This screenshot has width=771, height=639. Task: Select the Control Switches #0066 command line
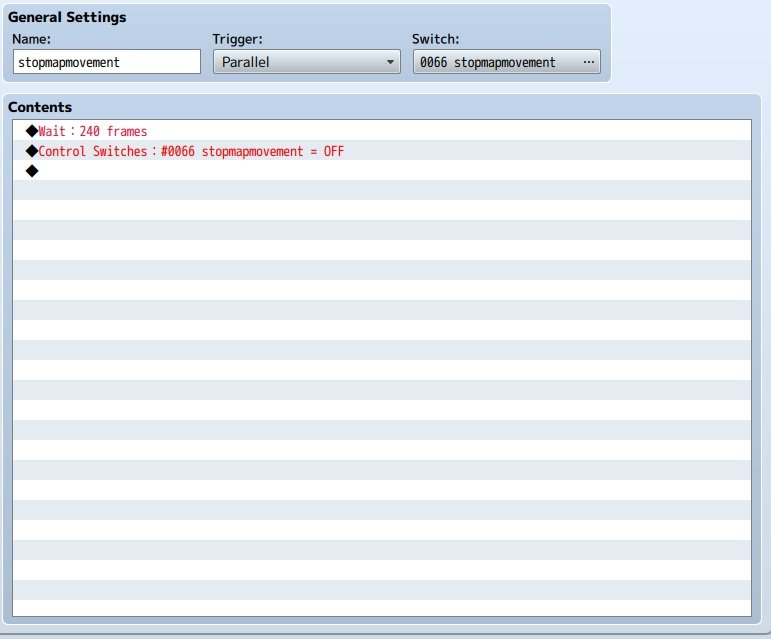[382, 151]
